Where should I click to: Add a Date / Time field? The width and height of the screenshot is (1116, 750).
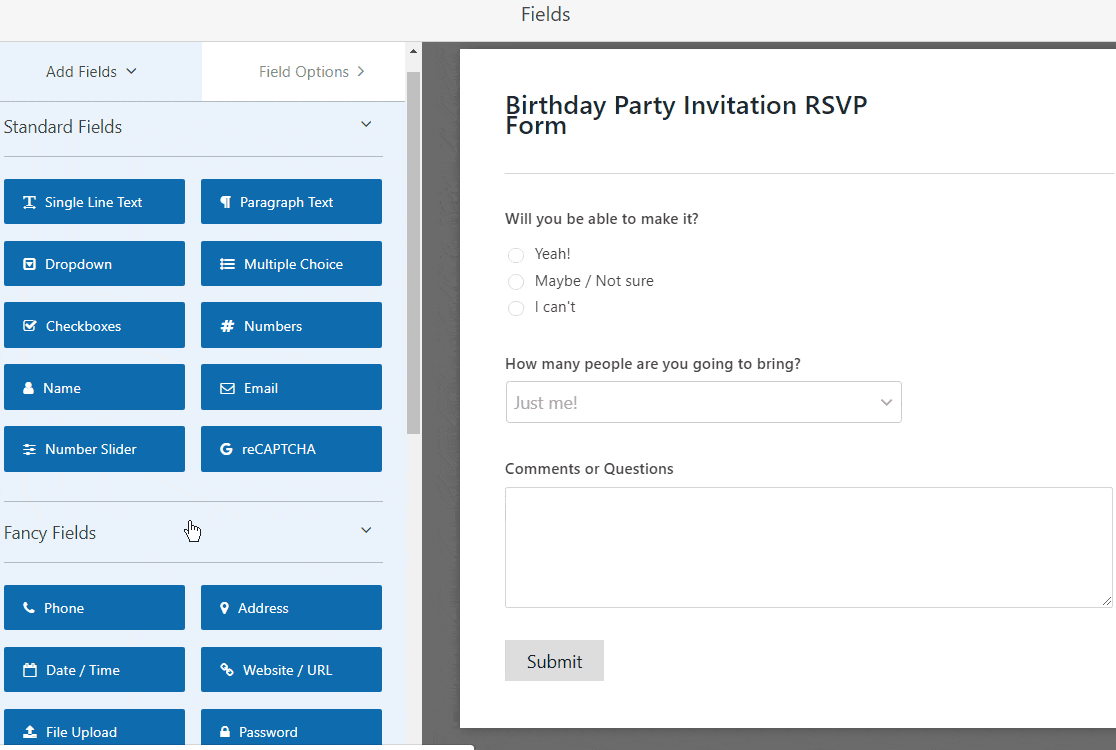94,670
